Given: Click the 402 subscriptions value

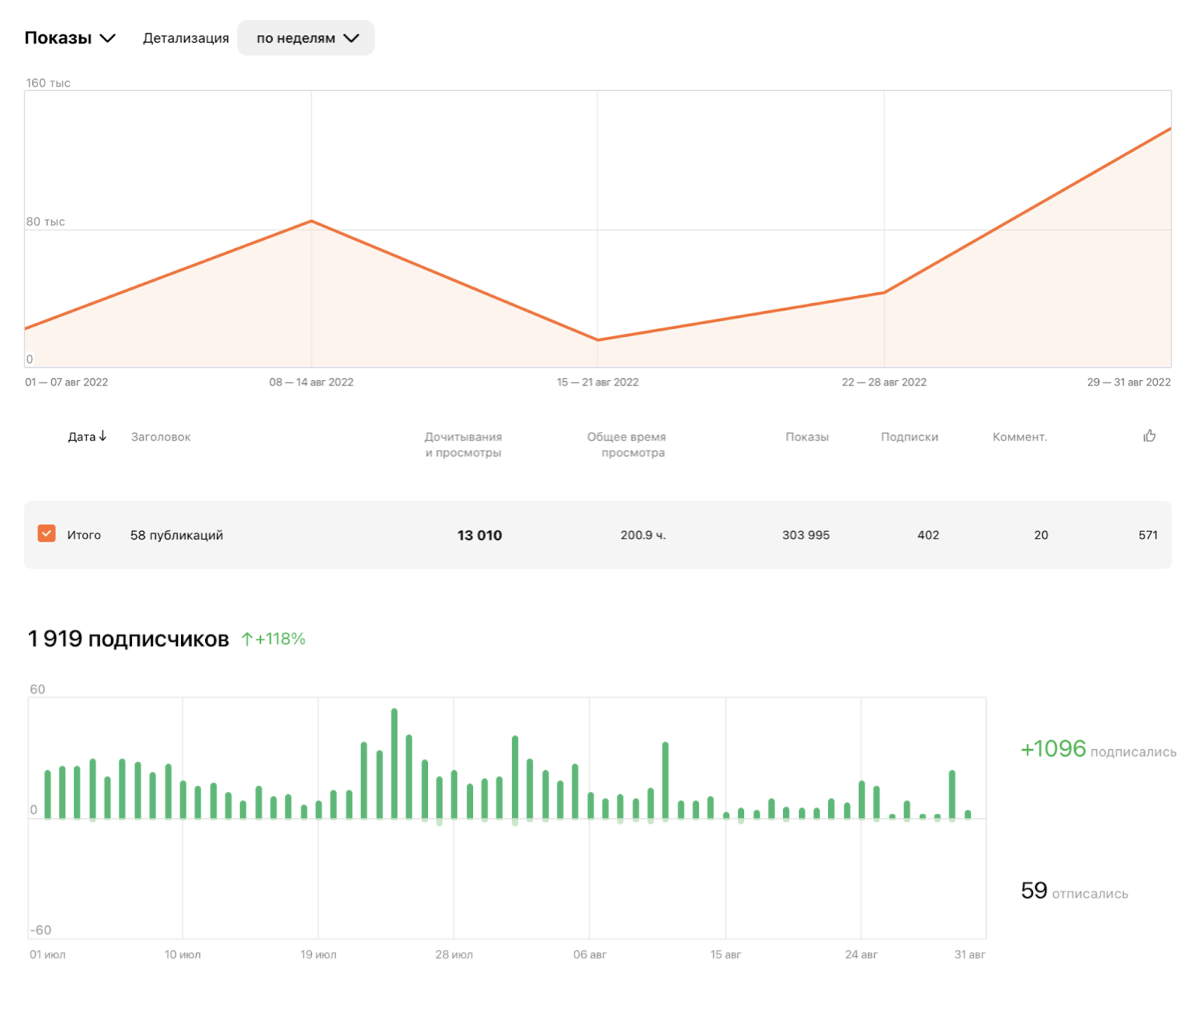Looking at the screenshot, I should [x=928, y=535].
